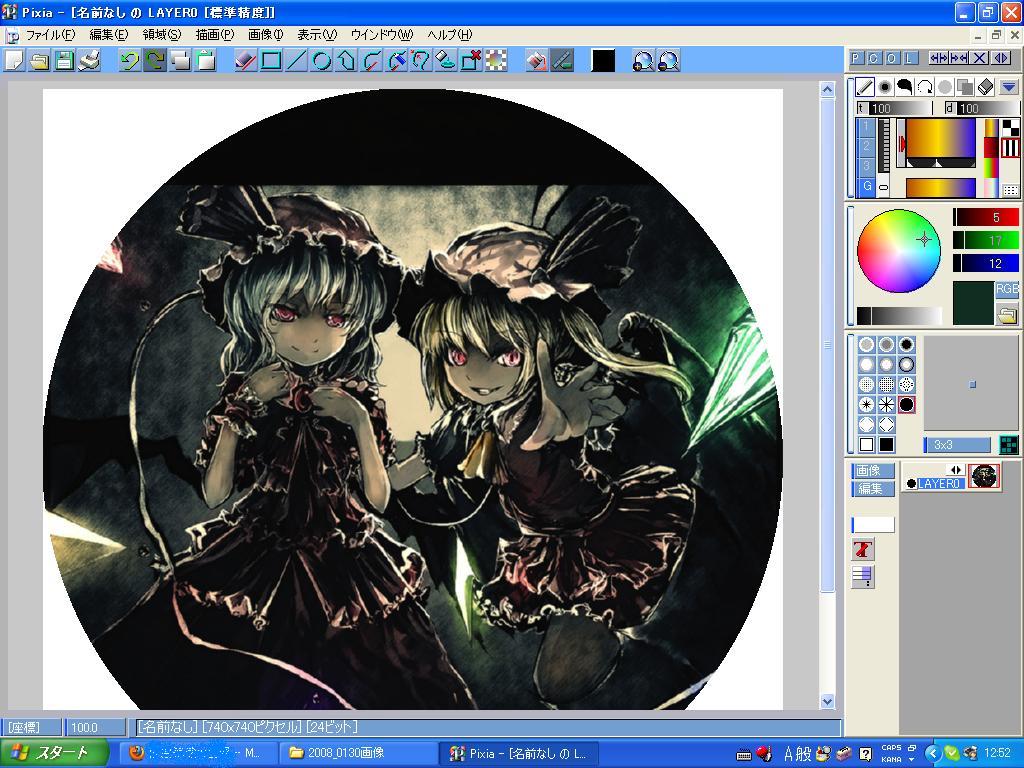Select the curve drawing tool
The height and width of the screenshot is (768, 1024).
(372, 61)
